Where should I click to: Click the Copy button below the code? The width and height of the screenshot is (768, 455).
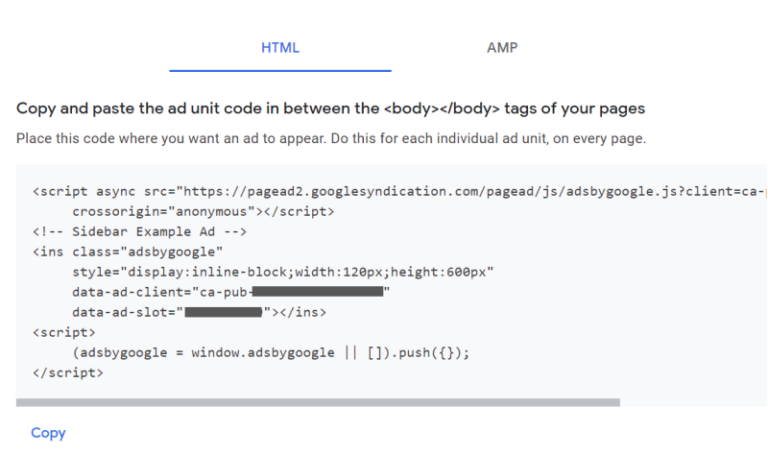click(x=48, y=433)
